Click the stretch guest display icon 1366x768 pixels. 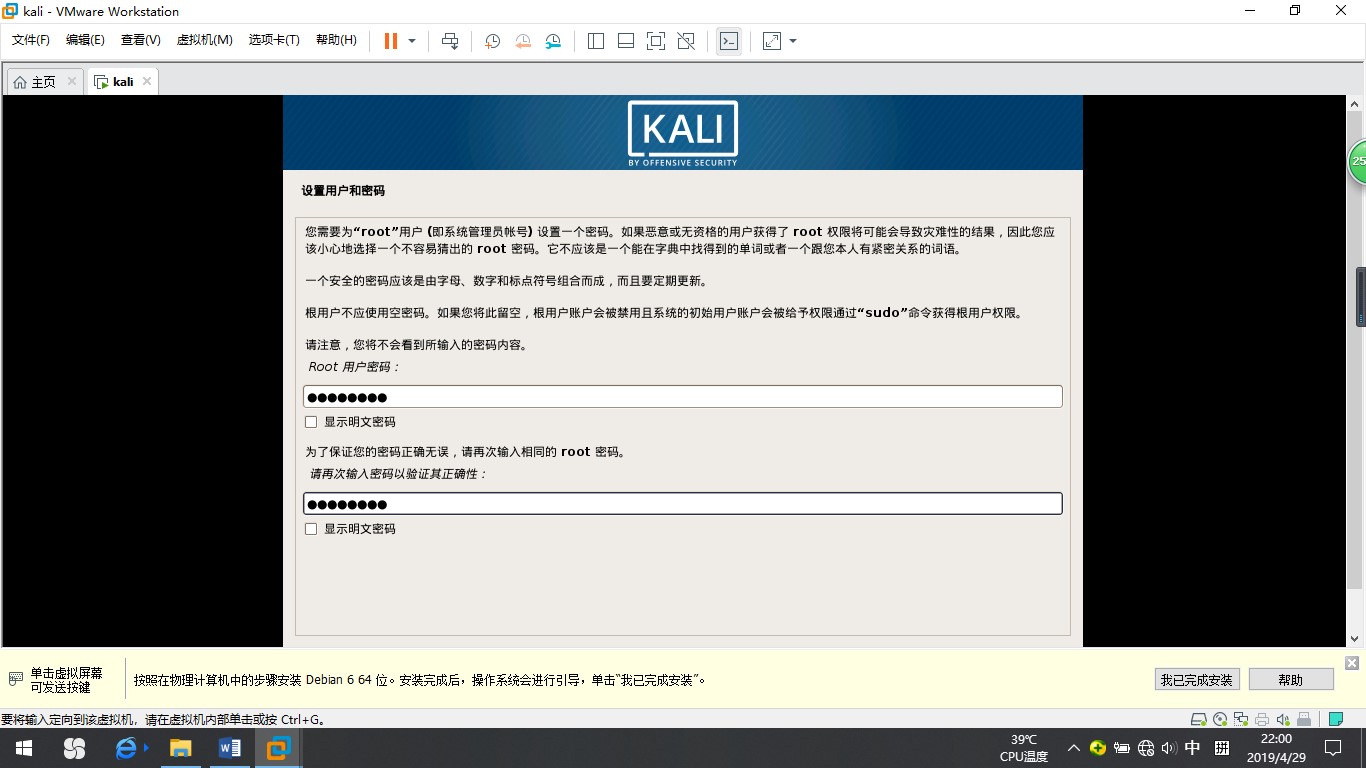pyautogui.click(x=772, y=41)
